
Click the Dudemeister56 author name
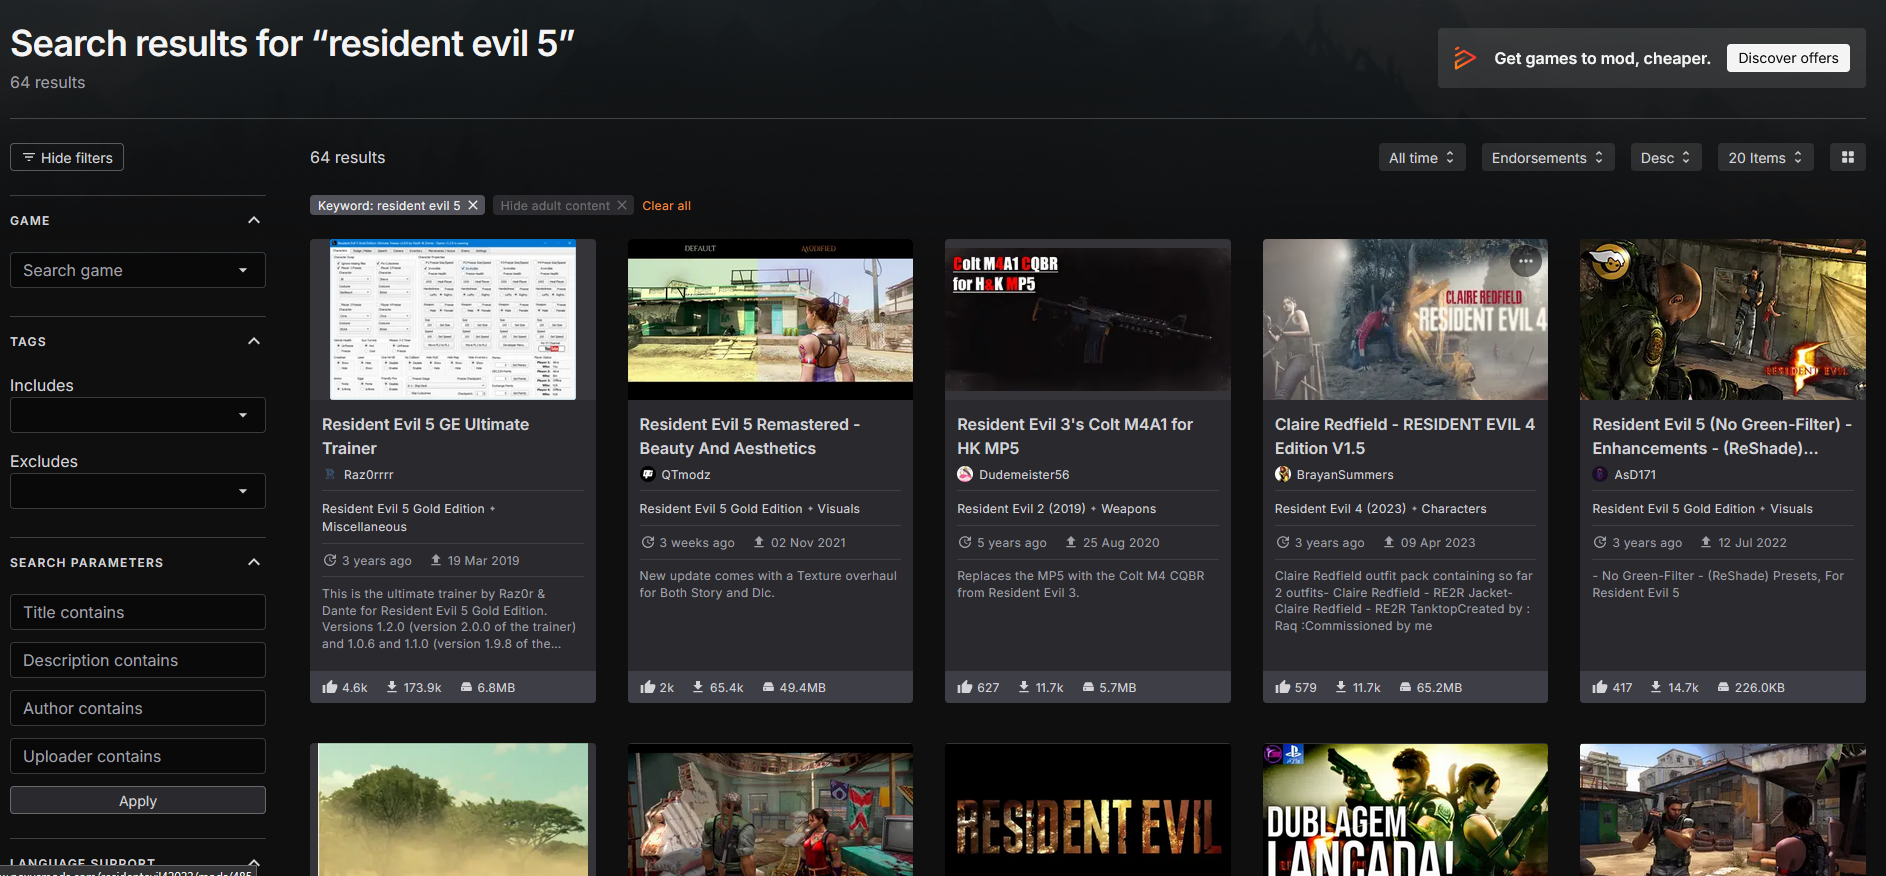click(x=1024, y=474)
